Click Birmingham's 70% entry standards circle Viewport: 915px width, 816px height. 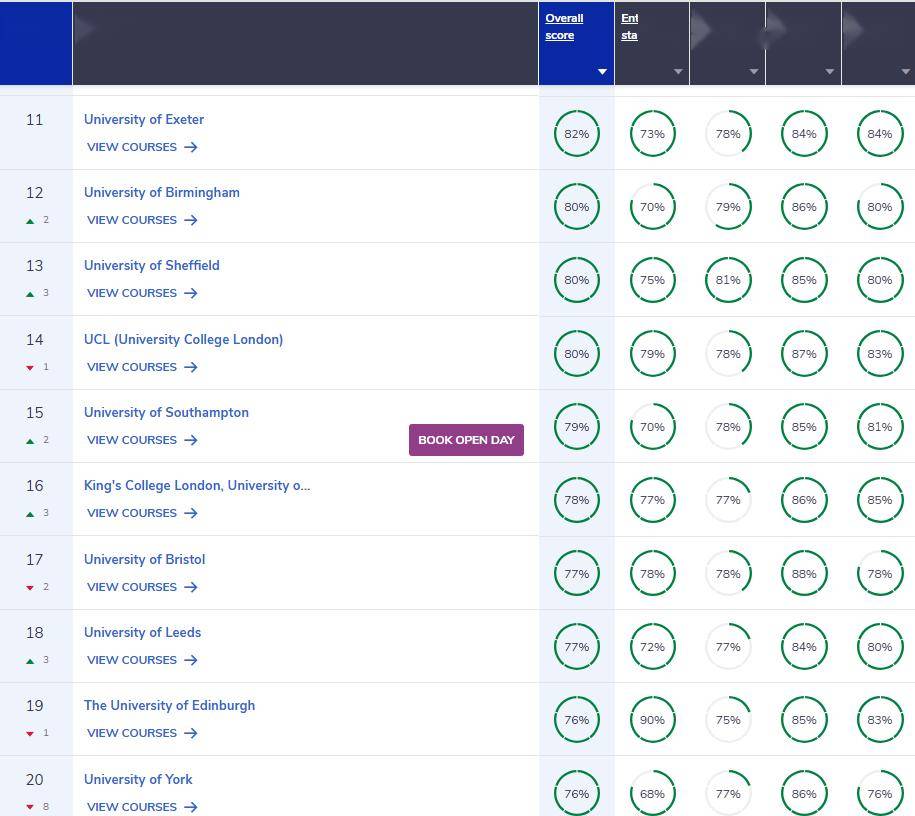tap(652, 207)
